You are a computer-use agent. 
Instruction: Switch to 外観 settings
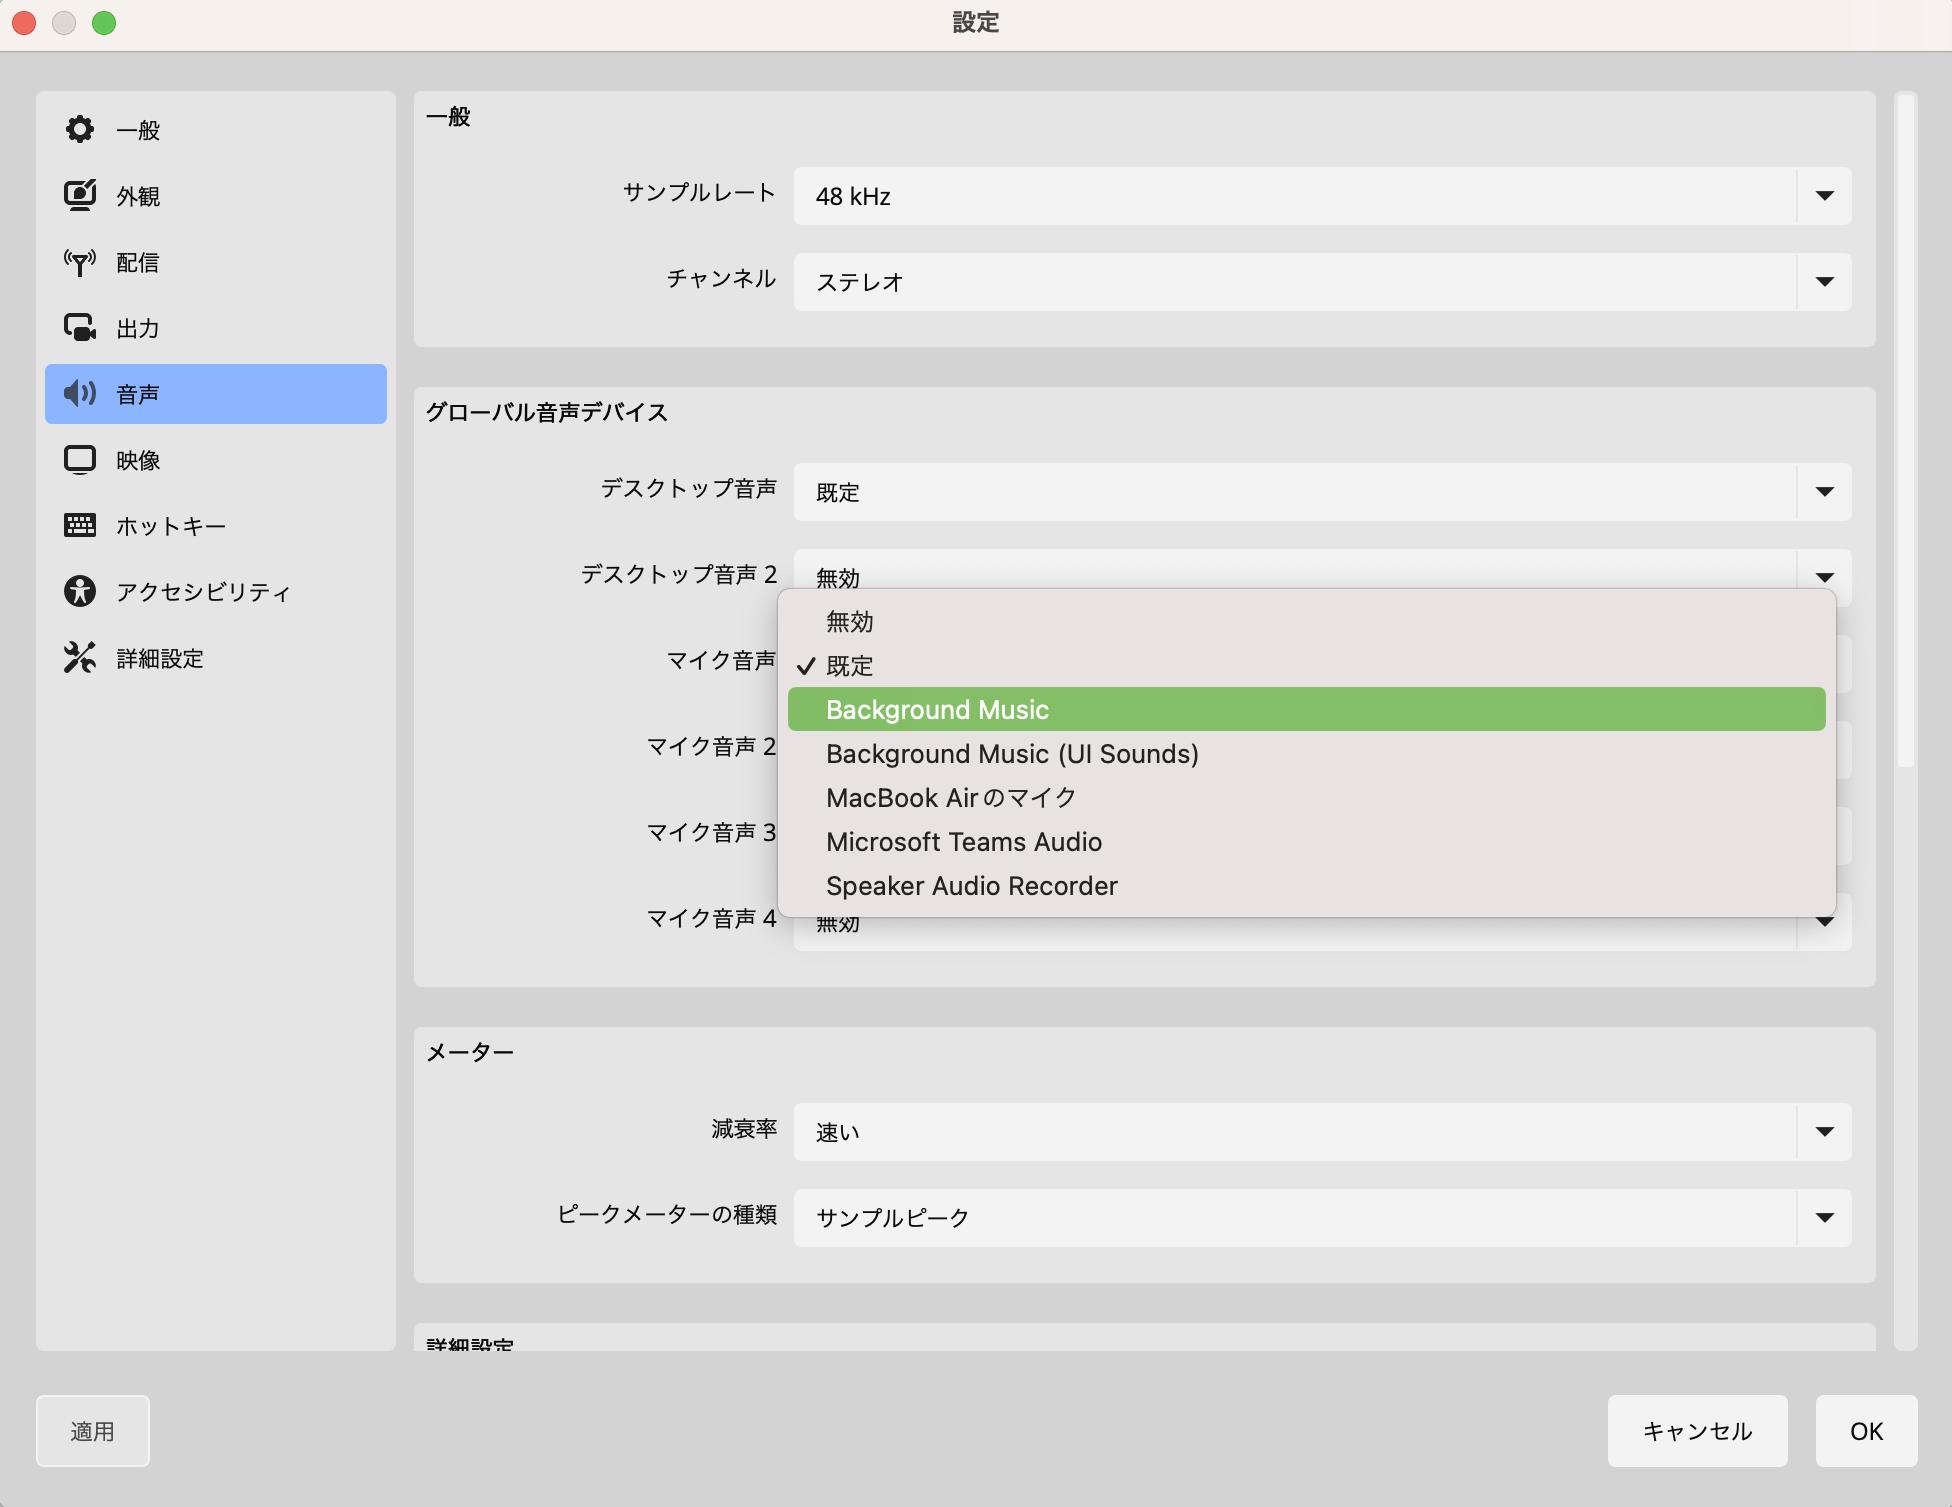(x=216, y=196)
